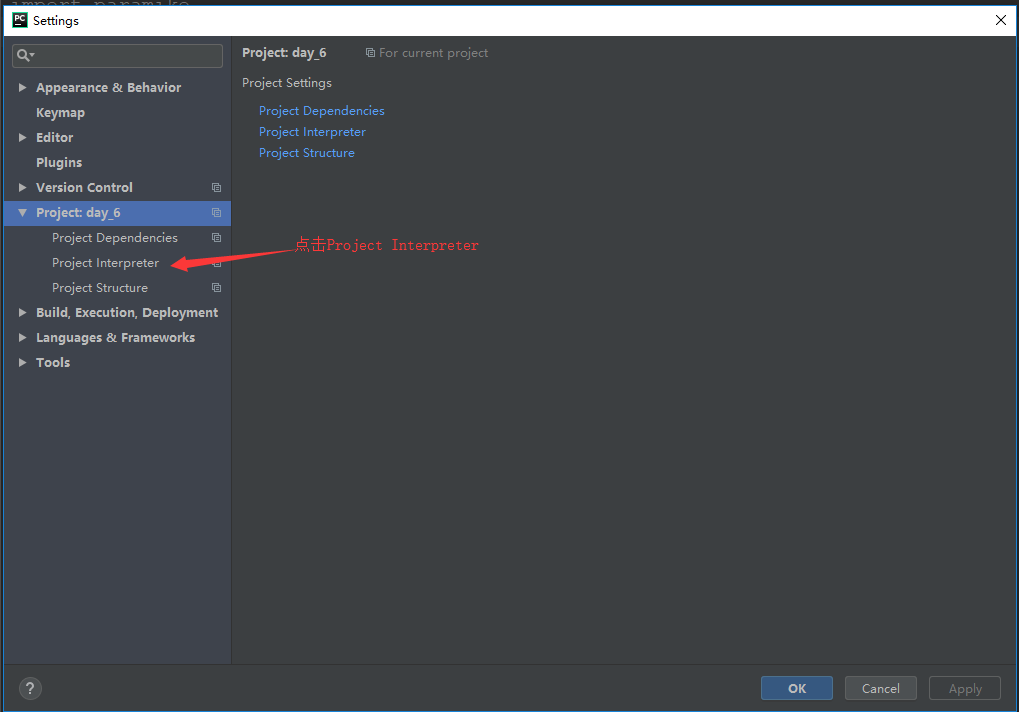Viewport: 1019px width, 712px height.
Task: Expand the Build, Execution, Deployment arrow
Action: (x=23, y=312)
